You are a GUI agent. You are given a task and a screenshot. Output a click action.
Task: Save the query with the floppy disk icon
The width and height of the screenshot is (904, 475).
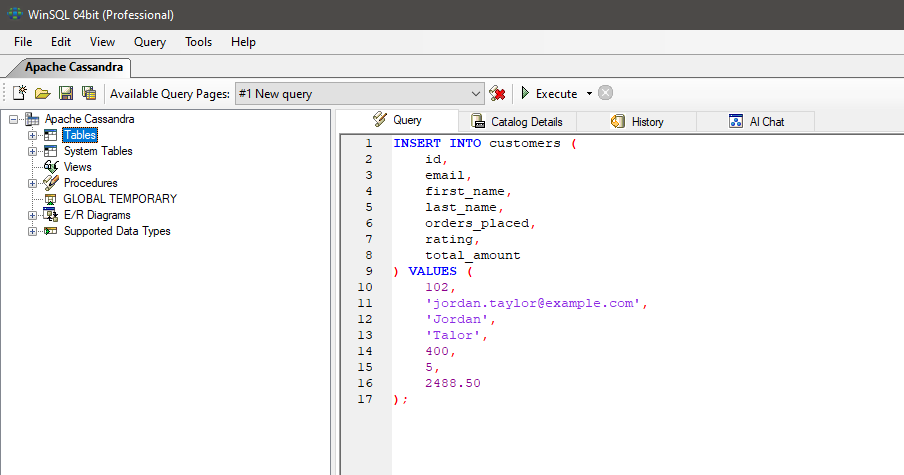66,93
